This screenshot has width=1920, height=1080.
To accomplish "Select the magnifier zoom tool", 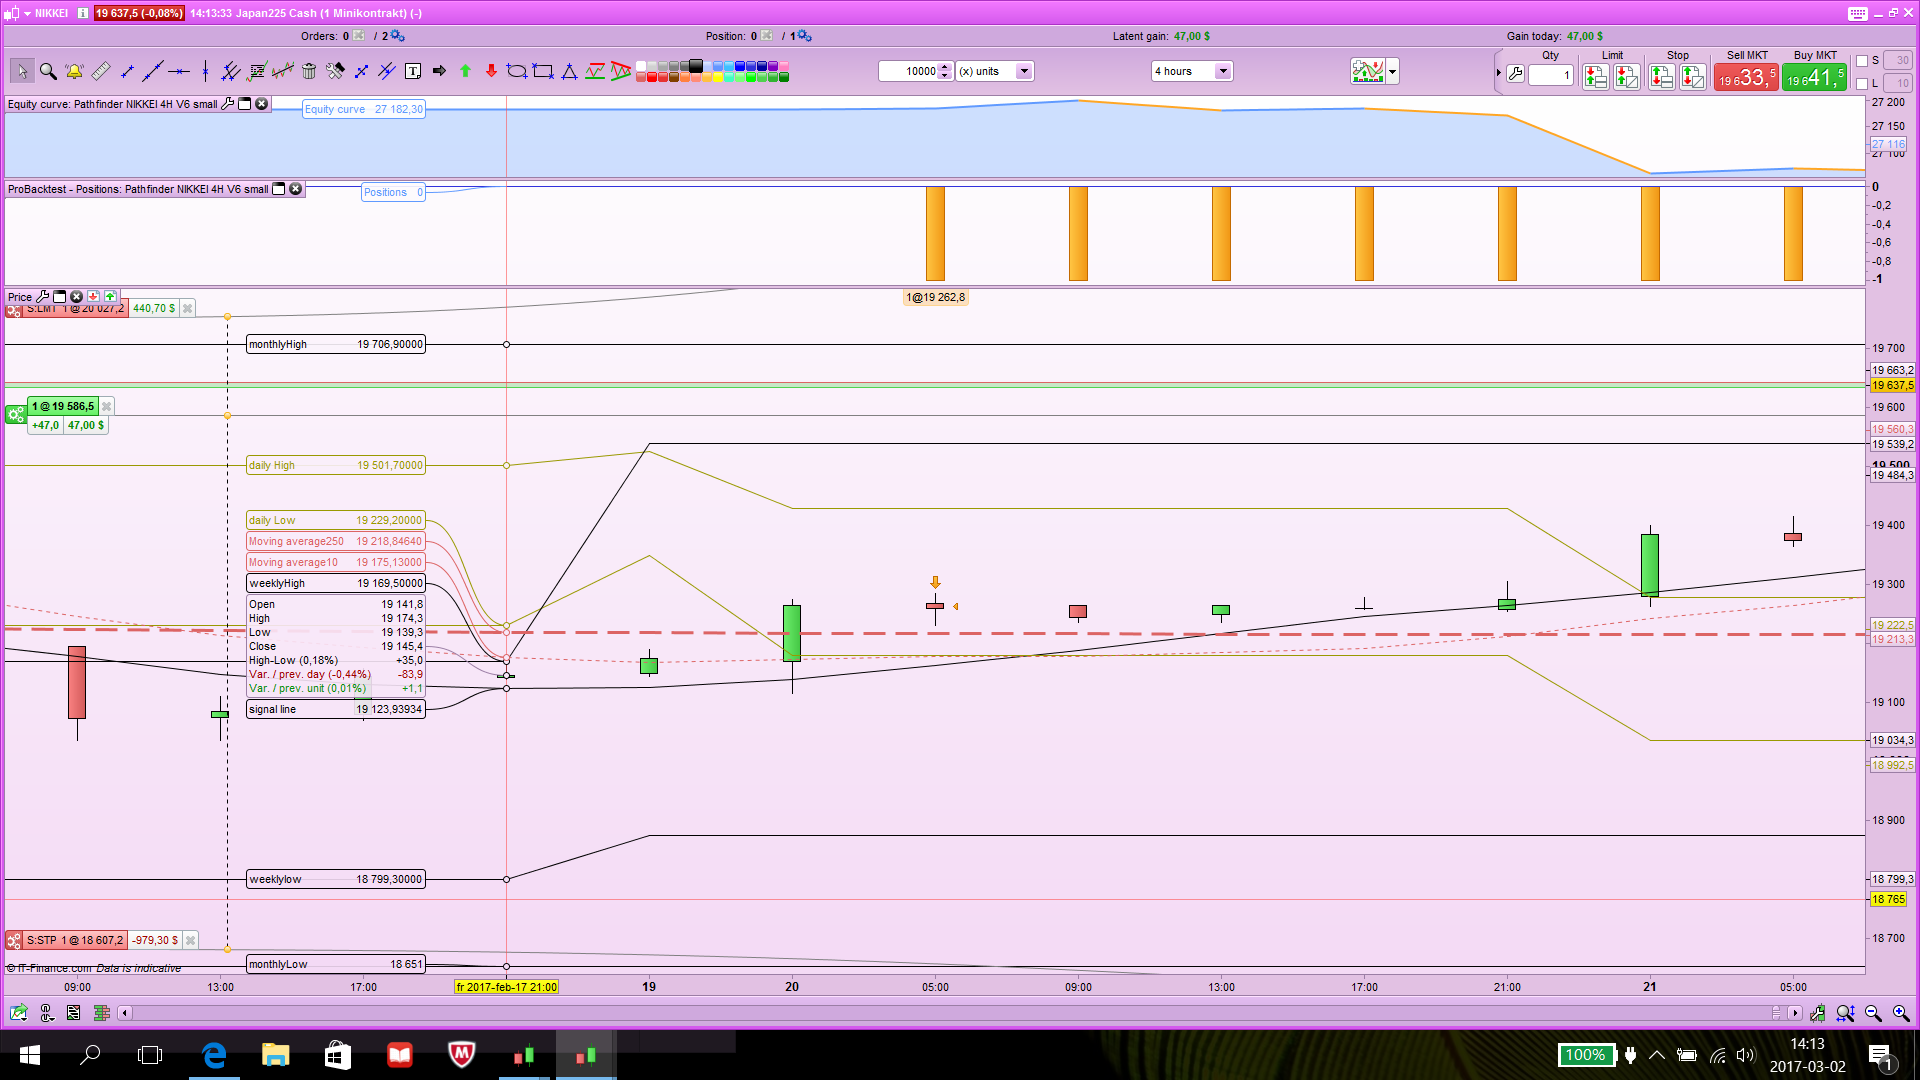I will (48, 71).
